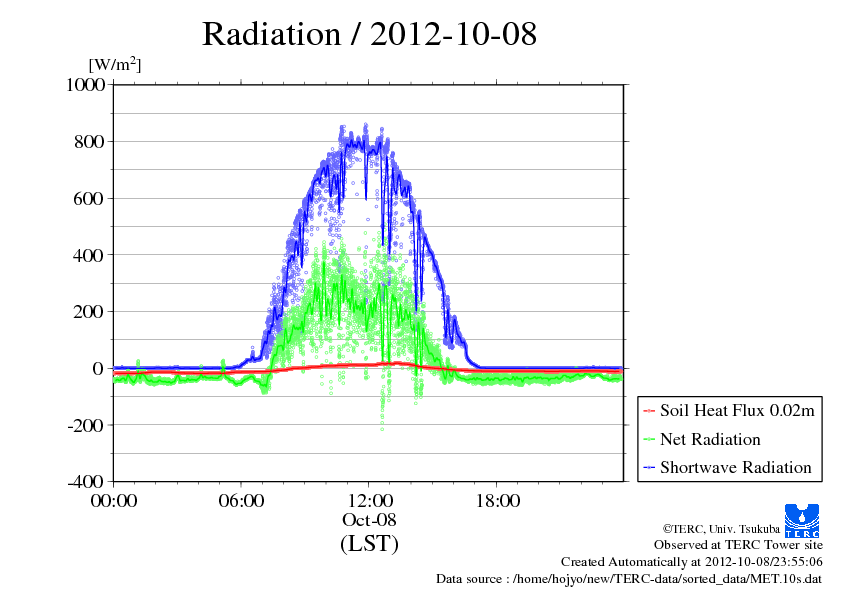842x595 pixels.
Task: Click the TERC logo icon
Action: click(x=802, y=521)
